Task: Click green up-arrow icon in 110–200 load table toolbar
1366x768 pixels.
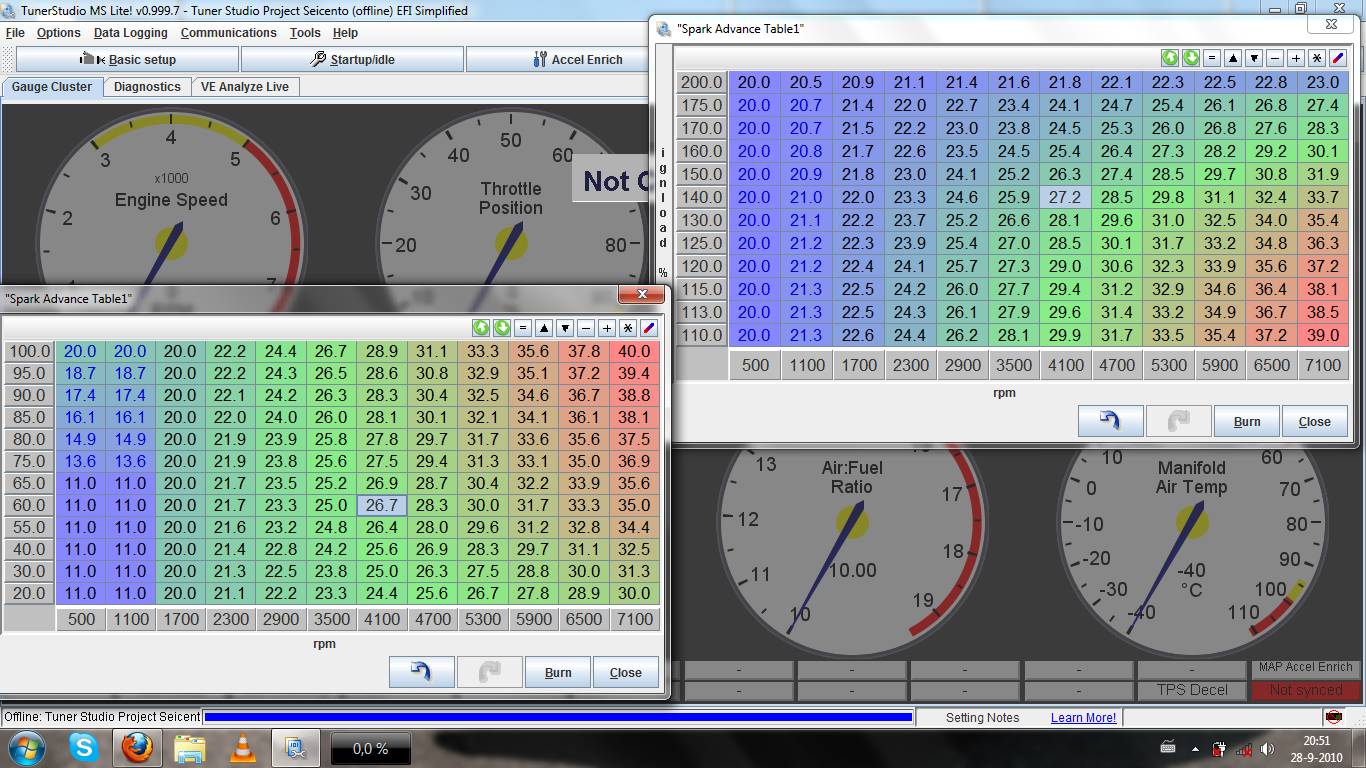Action: point(1169,58)
